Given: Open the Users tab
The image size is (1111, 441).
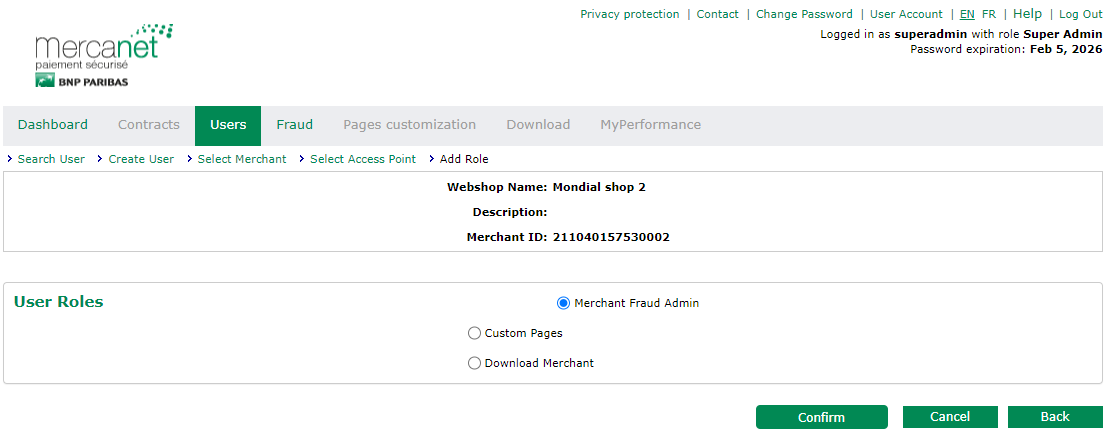Looking at the screenshot, I should (228, 125).
